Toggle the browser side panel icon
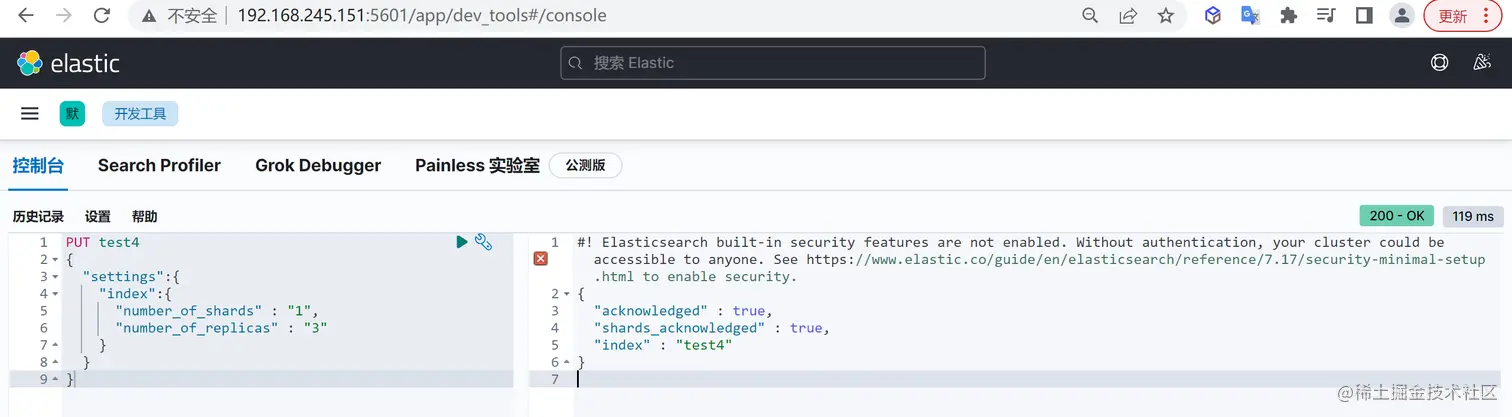The height and width of the screenshot is (417, 1512). point(1363,16)
